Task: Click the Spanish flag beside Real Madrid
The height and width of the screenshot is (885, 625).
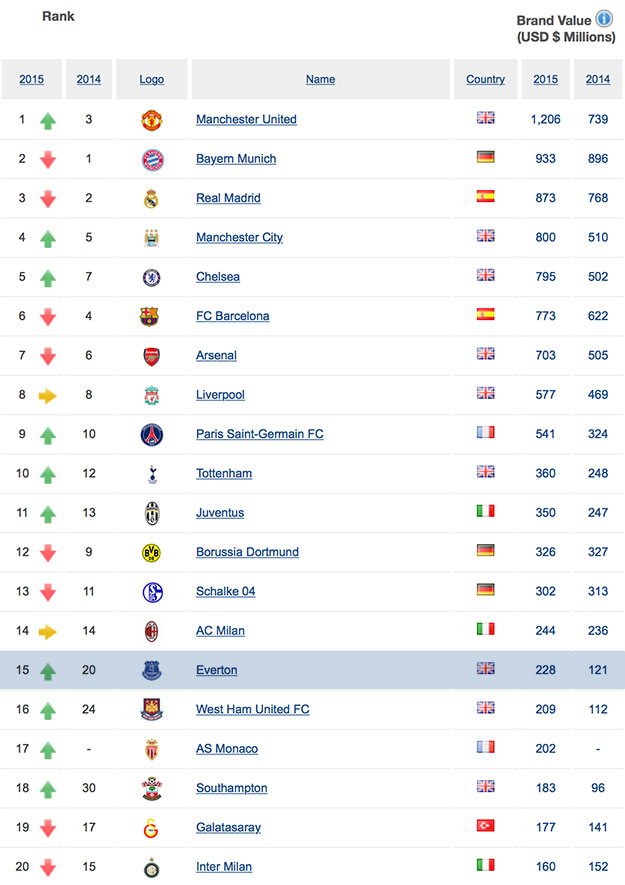Action: tap(486, 196)
